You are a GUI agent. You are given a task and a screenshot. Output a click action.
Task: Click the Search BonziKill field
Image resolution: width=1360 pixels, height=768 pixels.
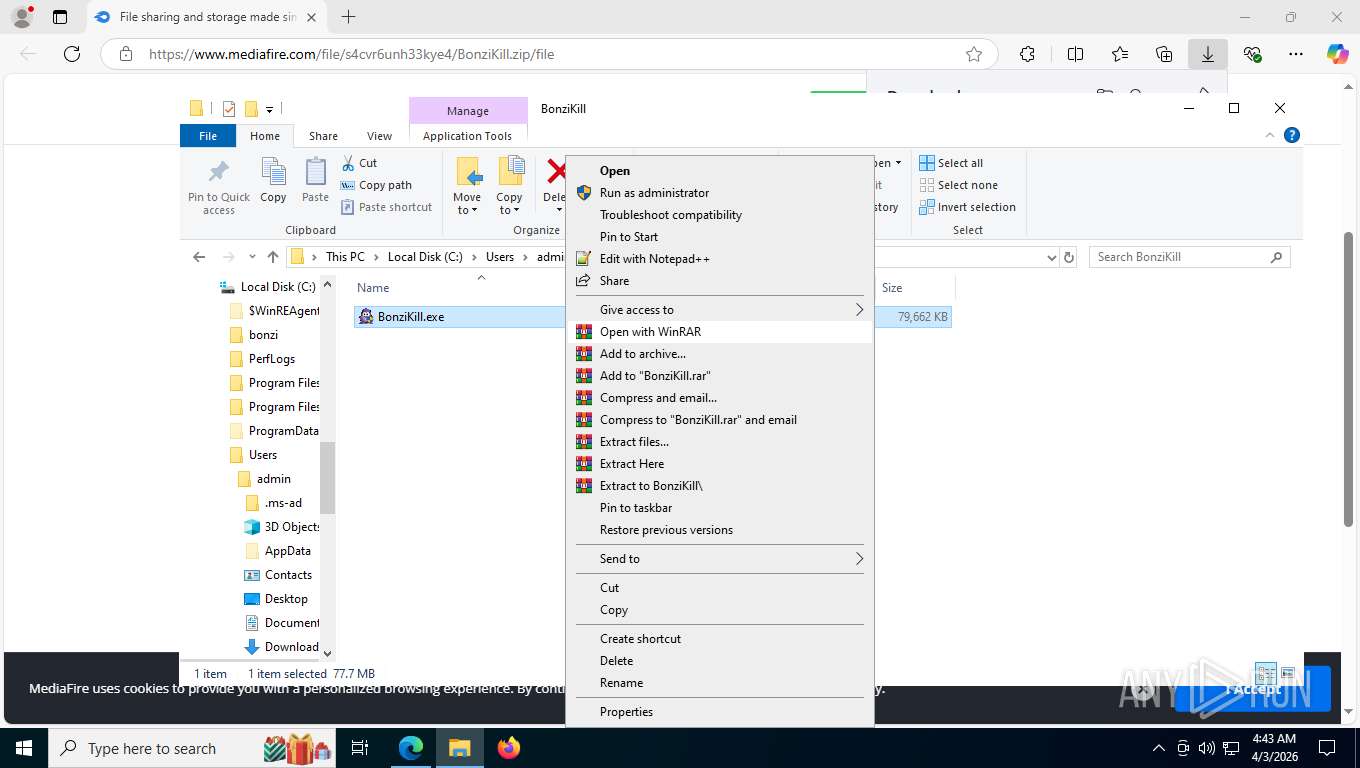point(1189,257)
